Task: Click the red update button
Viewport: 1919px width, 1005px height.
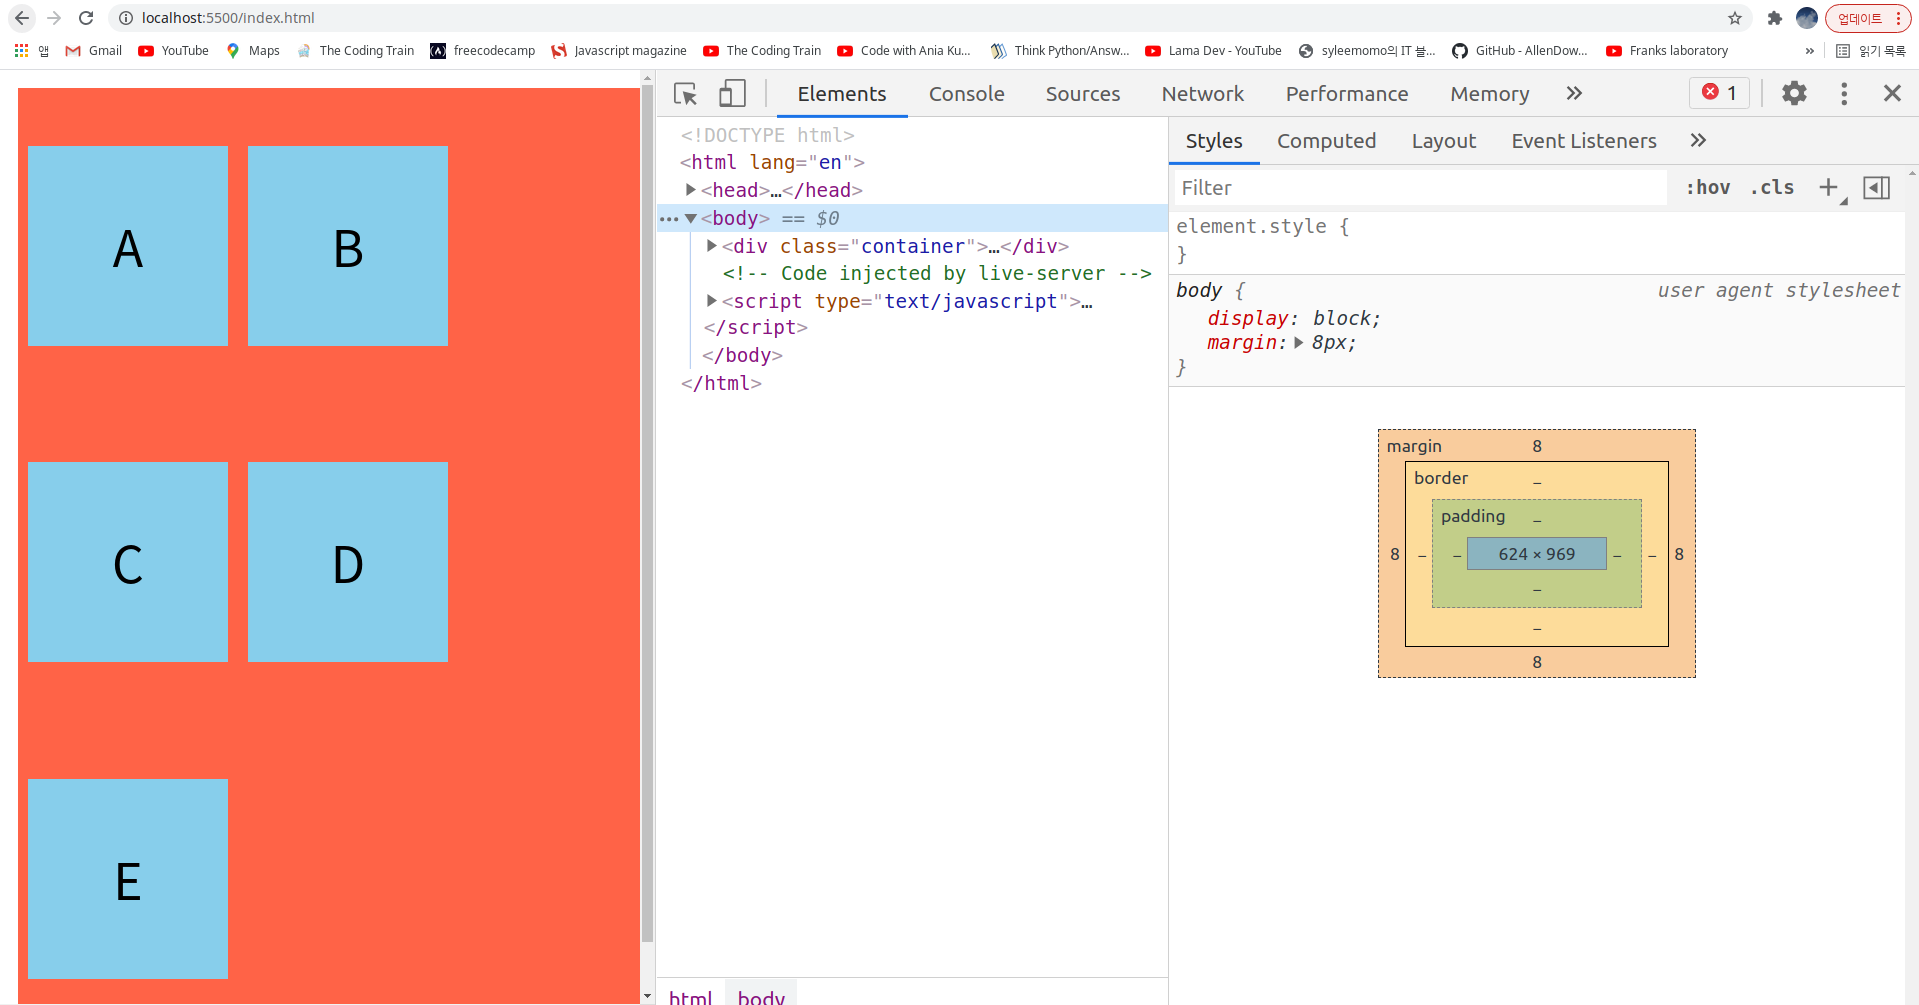Action: click(1868, 18)
